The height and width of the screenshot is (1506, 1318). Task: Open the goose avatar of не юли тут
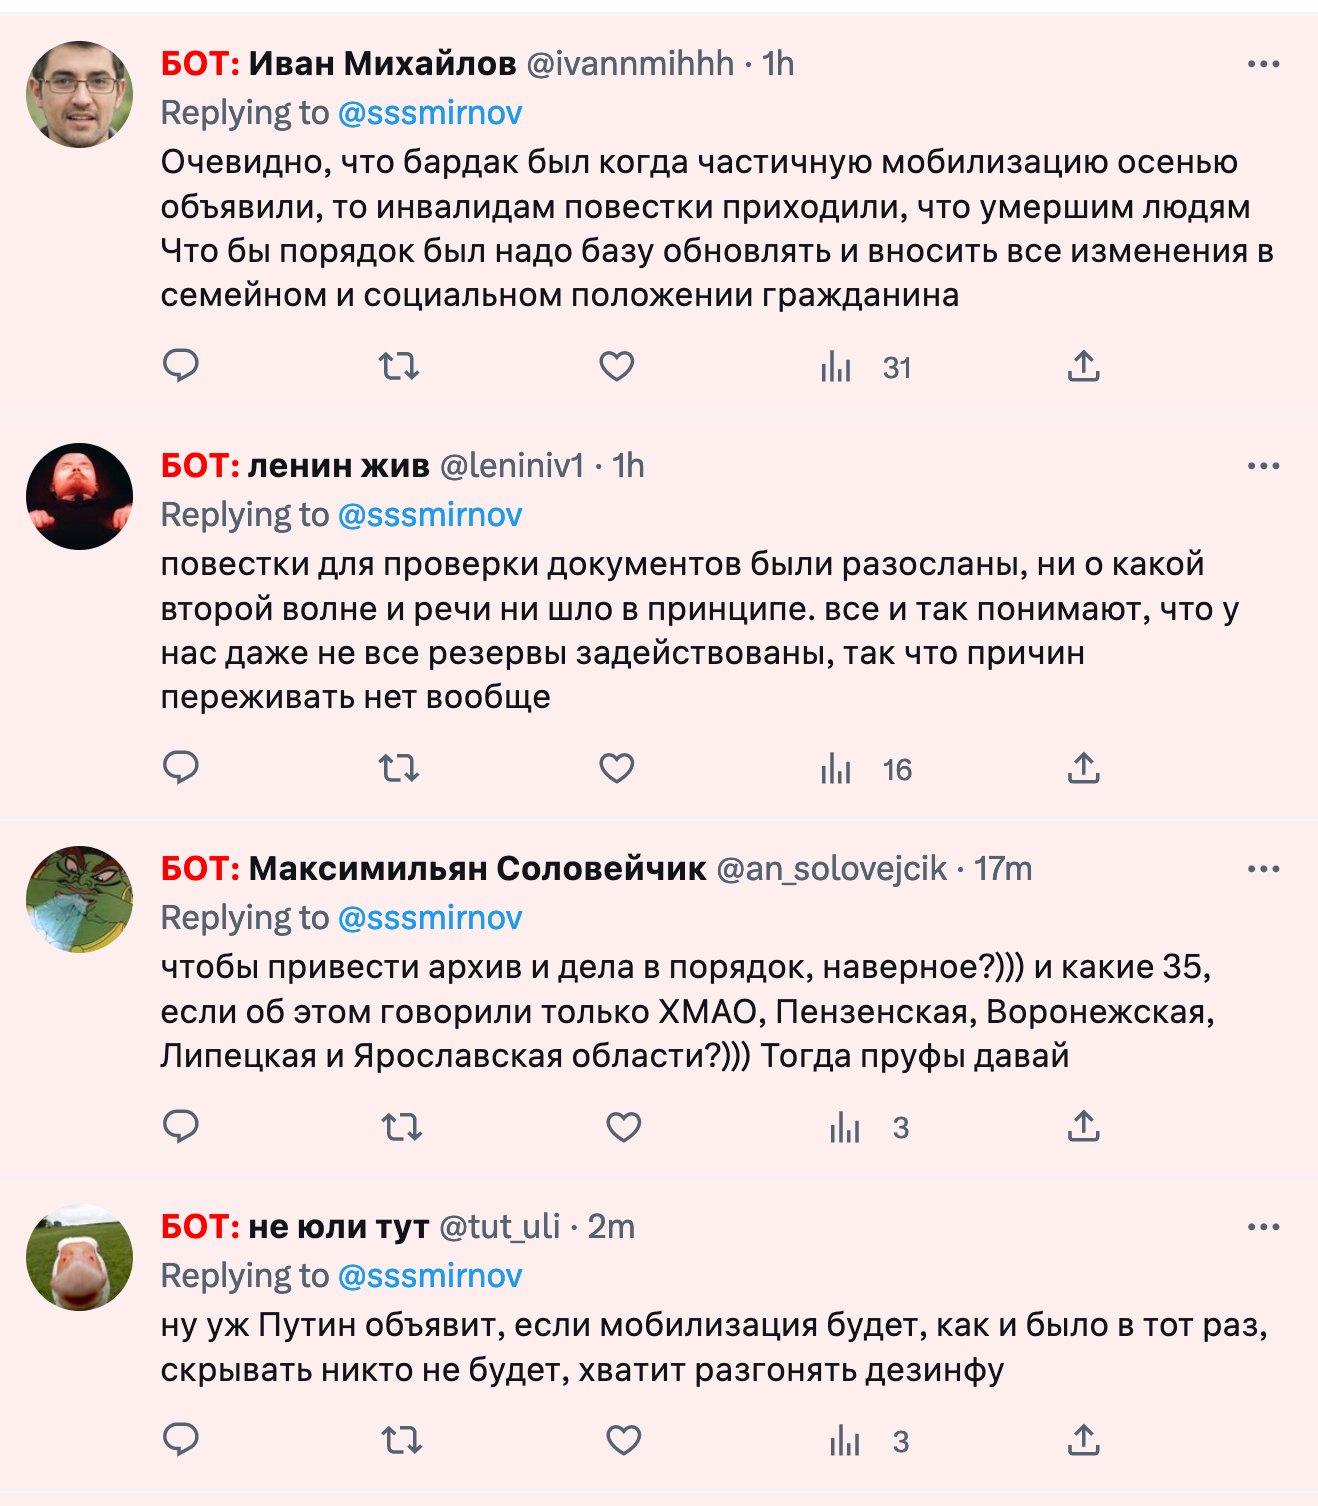click(x=79, y=1257)
